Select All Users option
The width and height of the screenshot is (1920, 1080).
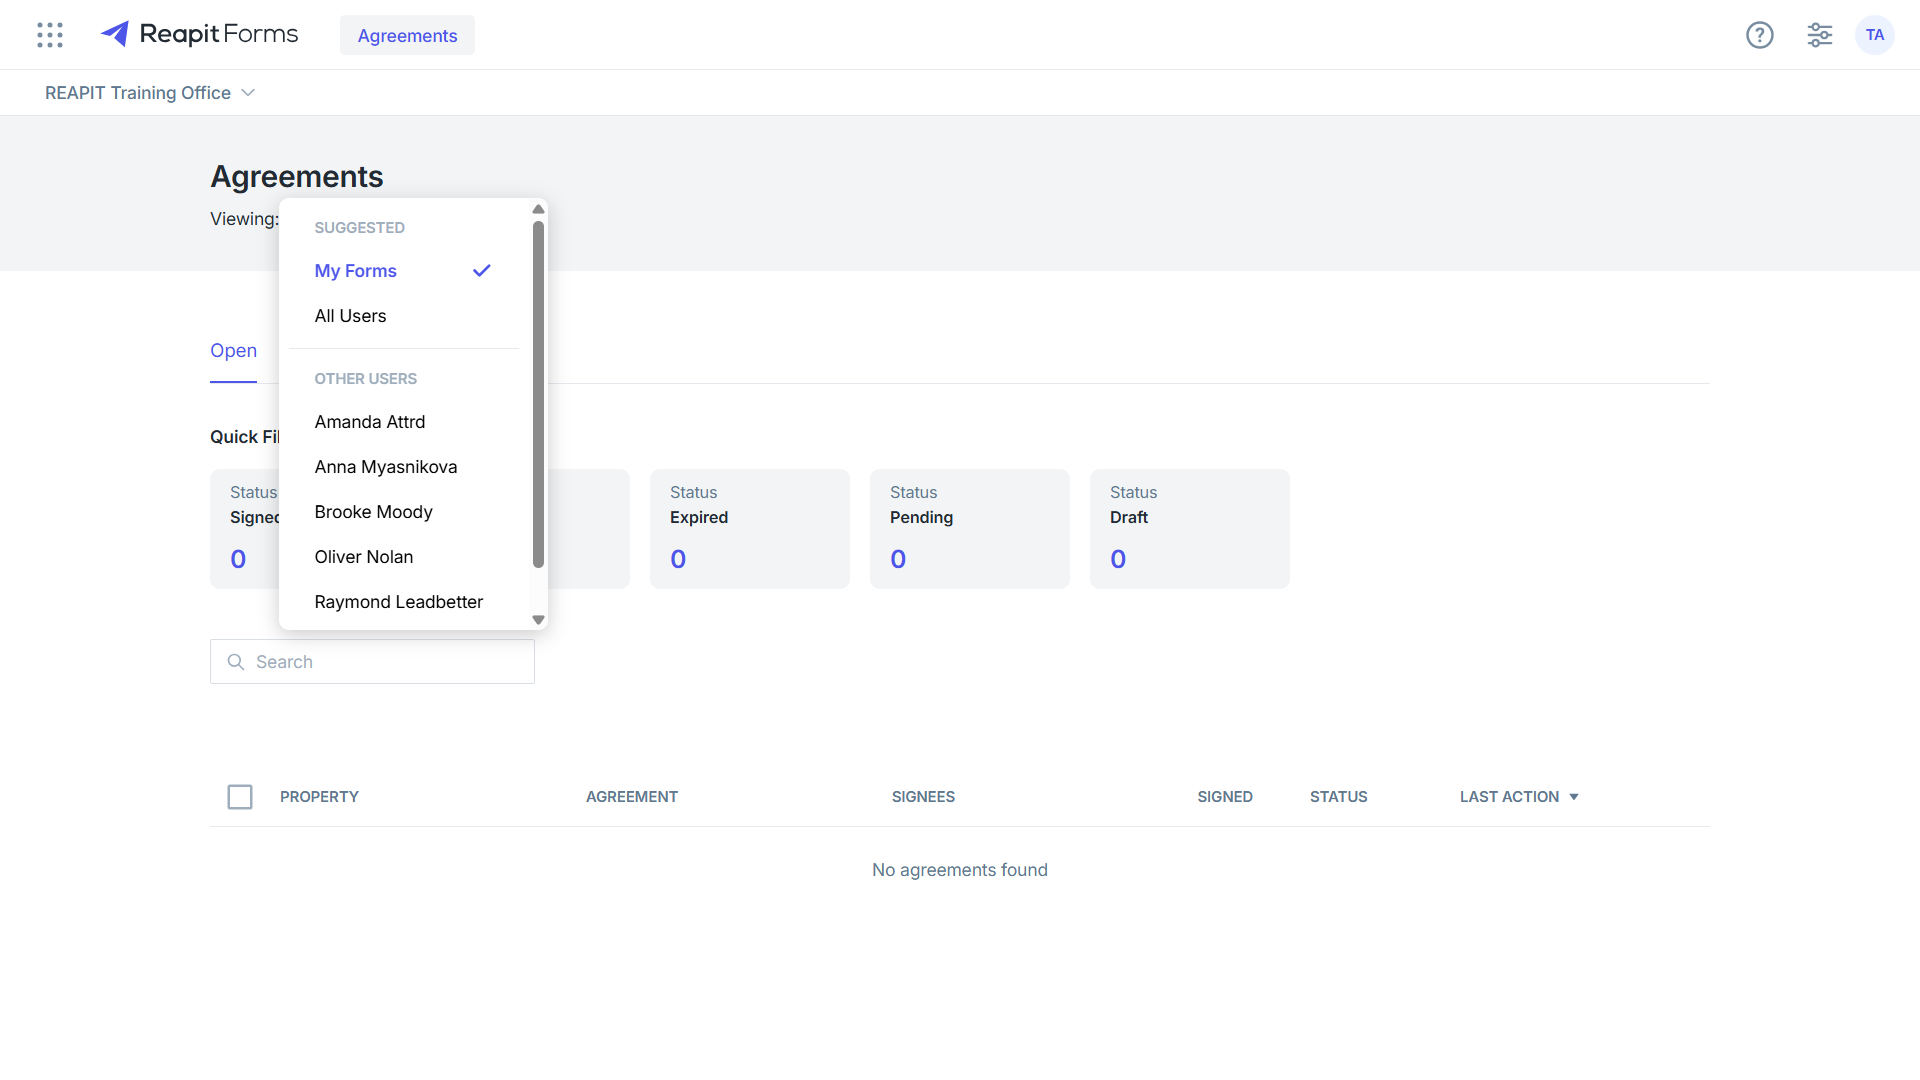pyautogui.click(x=404, y=316)
